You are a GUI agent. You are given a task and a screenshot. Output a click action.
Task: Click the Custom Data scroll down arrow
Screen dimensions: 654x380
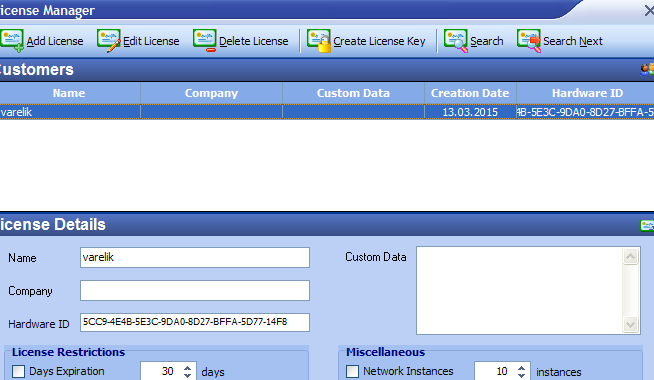tap(630, 324)
